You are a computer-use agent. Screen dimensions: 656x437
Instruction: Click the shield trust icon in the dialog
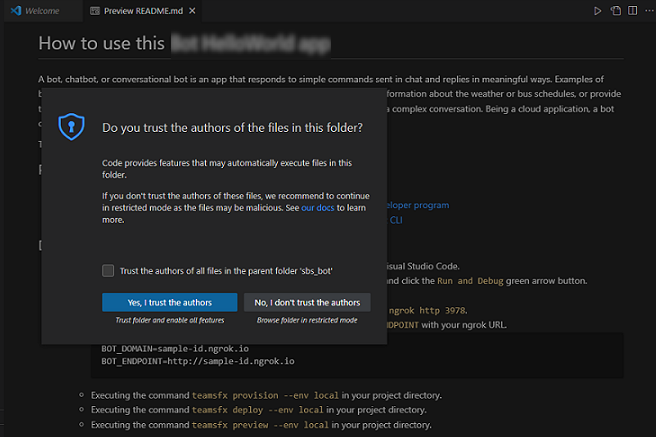click(72, 126)
